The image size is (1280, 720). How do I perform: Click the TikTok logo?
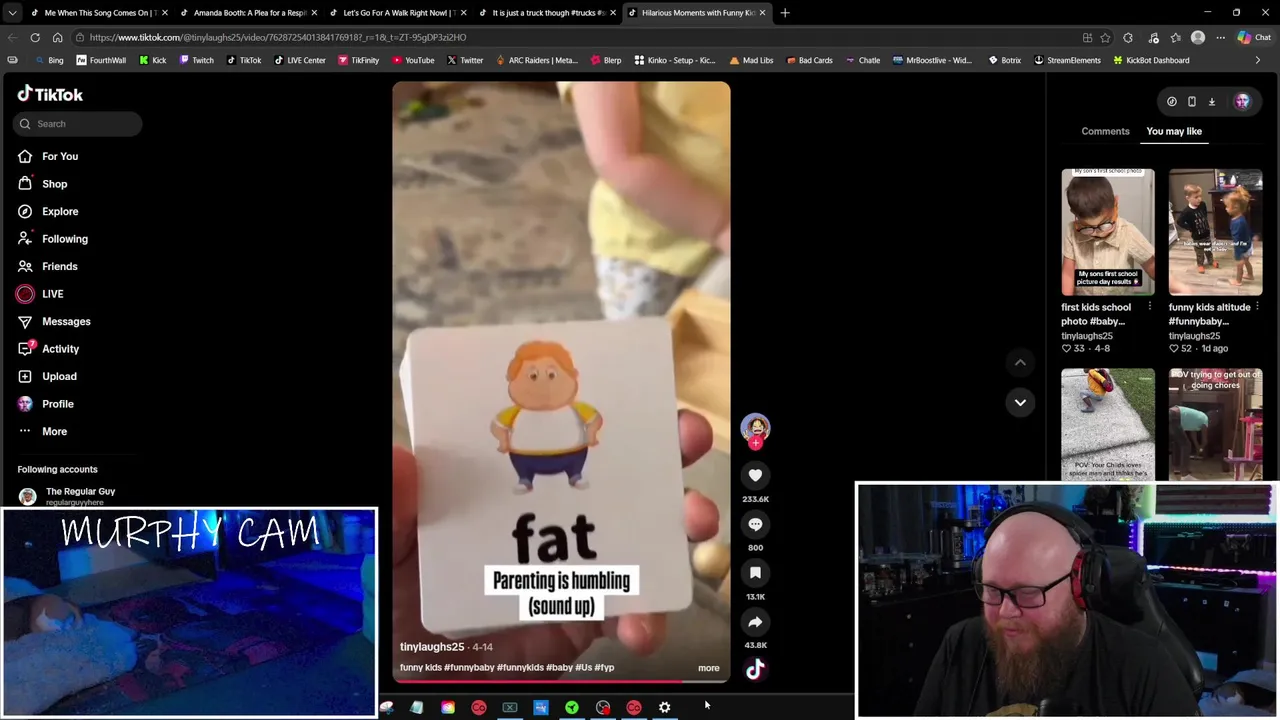[x=50, y=94]
